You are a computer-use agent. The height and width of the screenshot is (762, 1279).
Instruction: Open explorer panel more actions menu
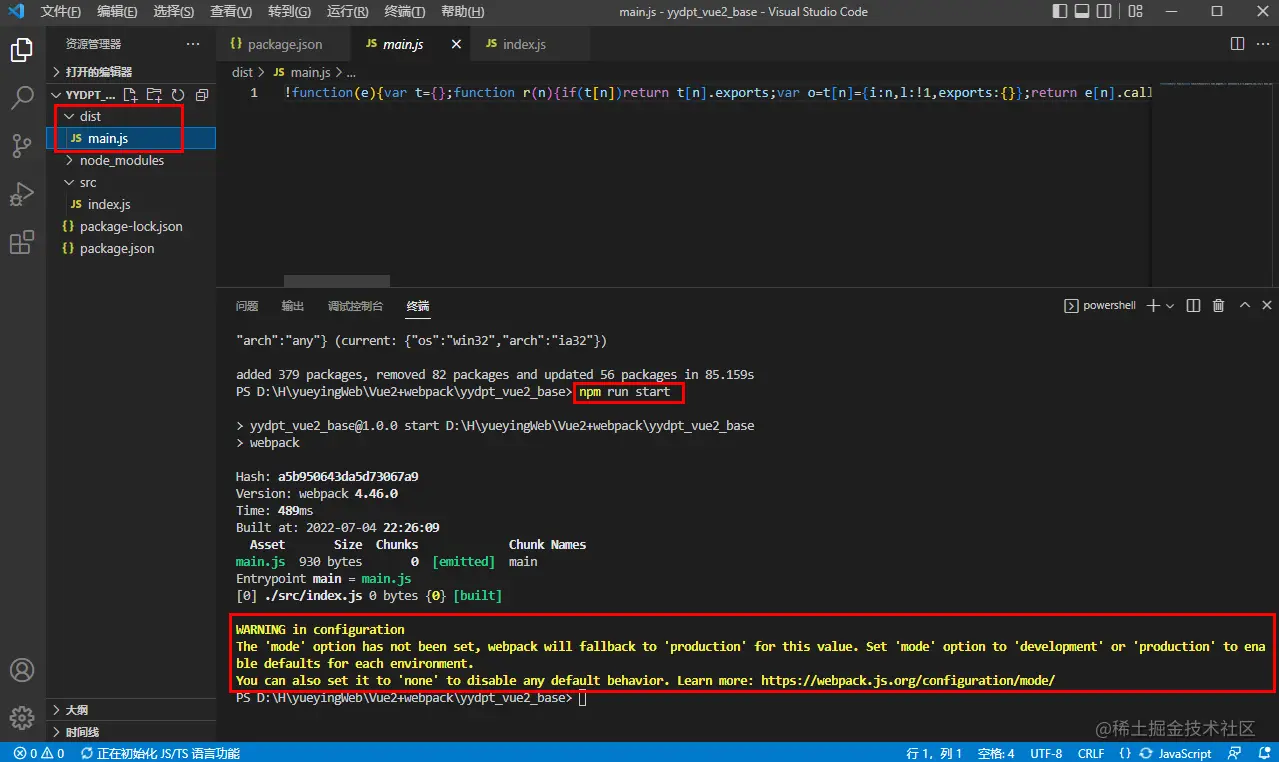[193, 44]
